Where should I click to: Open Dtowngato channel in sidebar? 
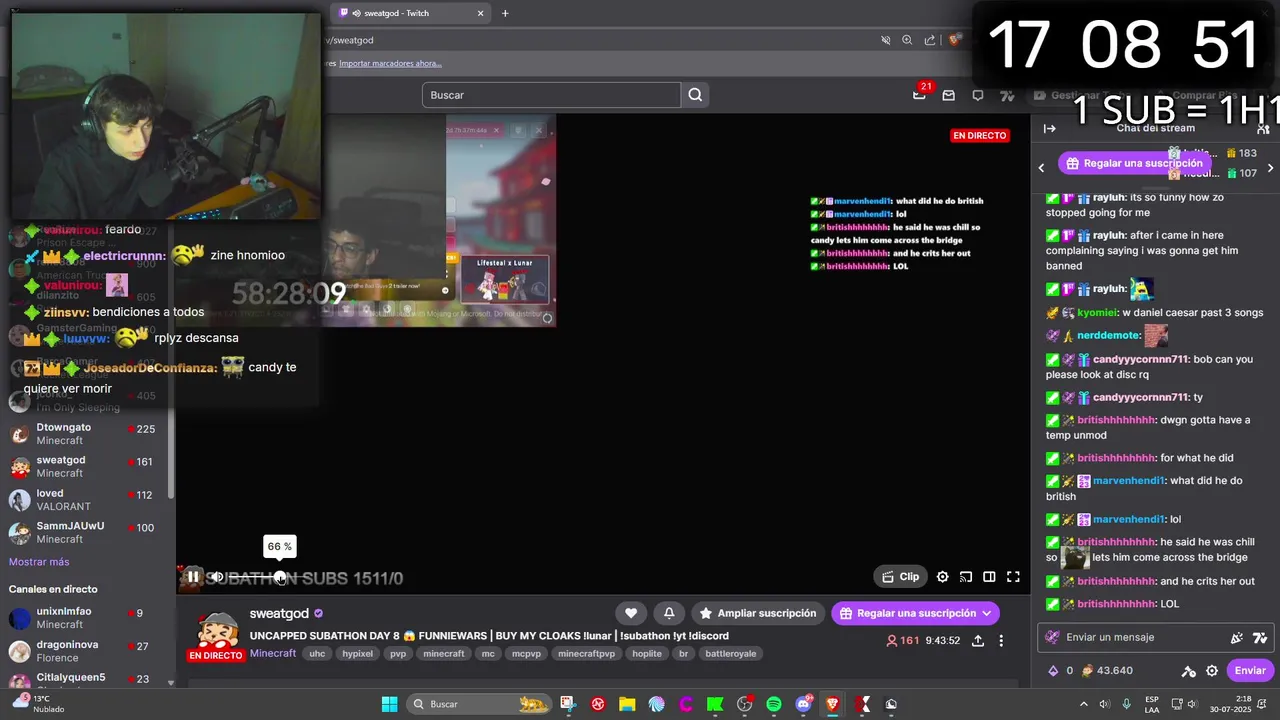click(86, 434)
